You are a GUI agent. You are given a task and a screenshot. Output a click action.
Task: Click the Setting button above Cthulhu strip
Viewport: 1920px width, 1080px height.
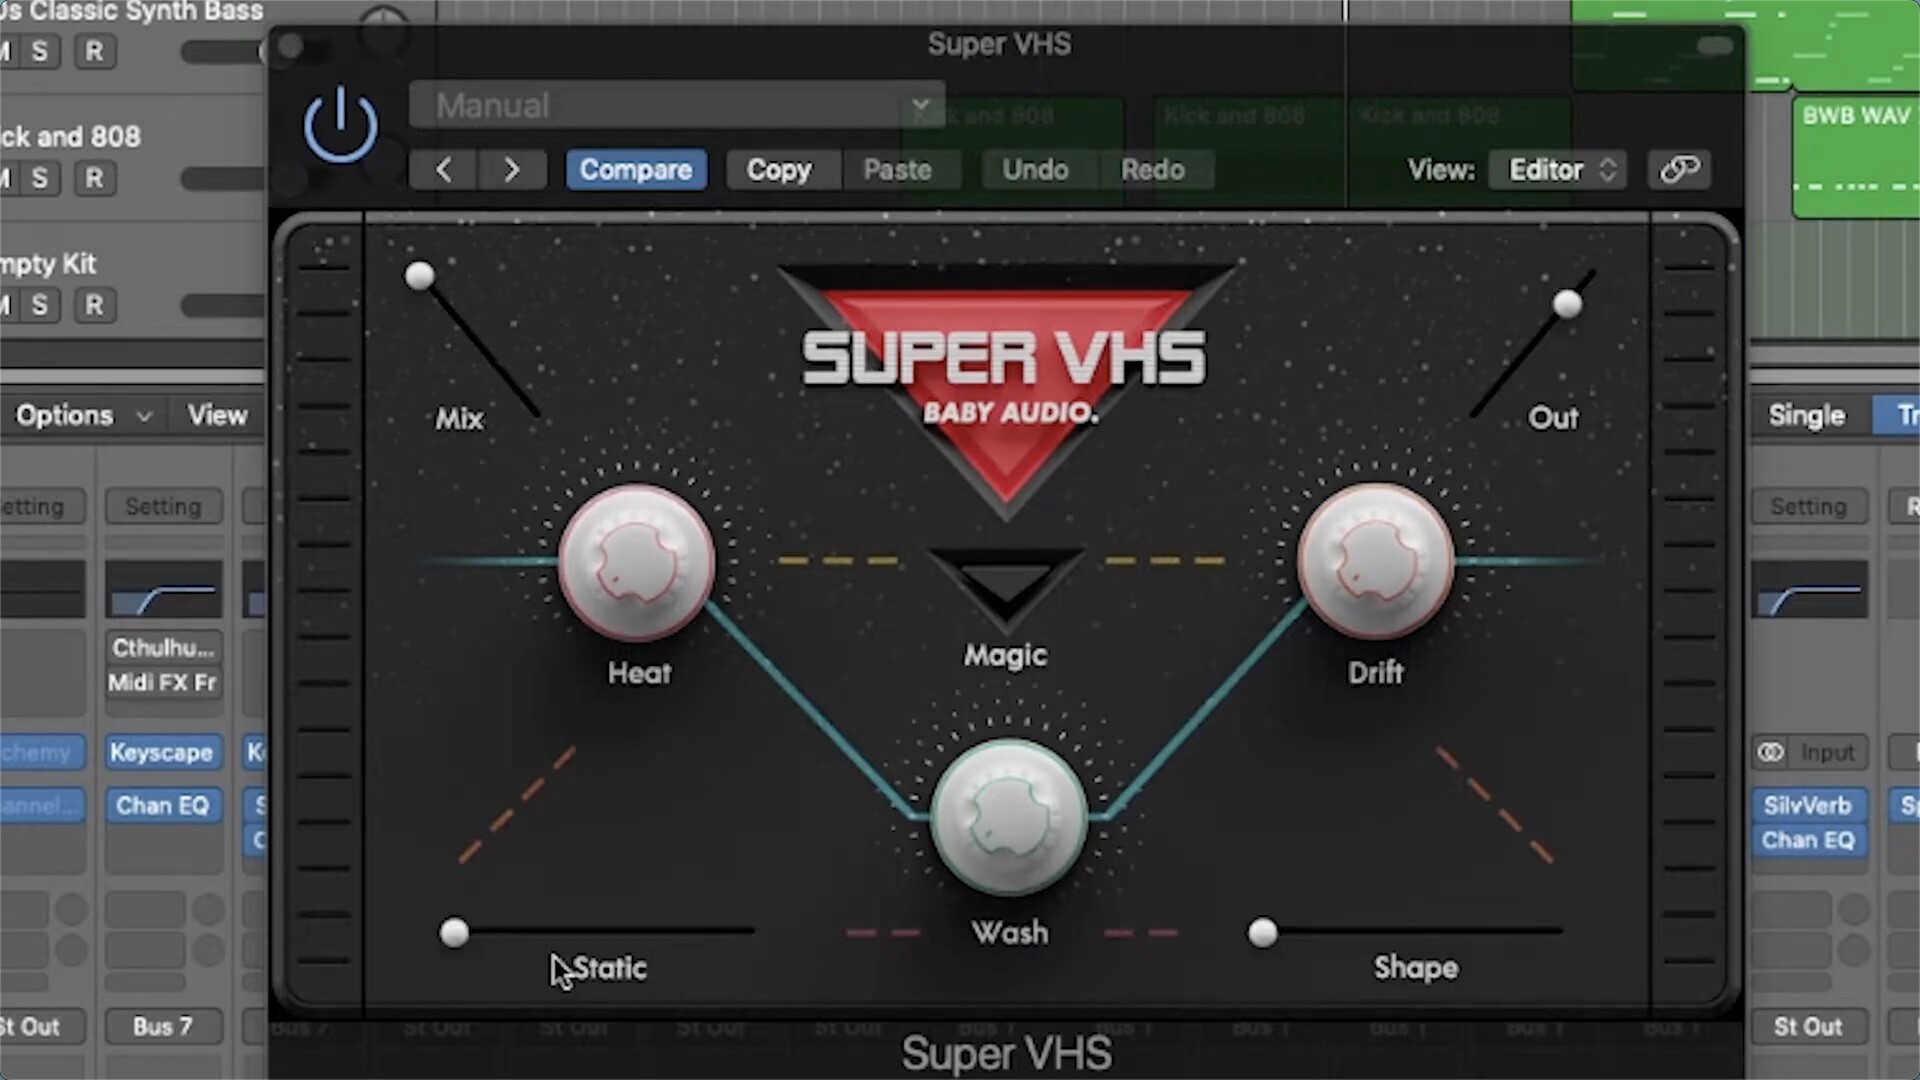click(x=163, y=507)
